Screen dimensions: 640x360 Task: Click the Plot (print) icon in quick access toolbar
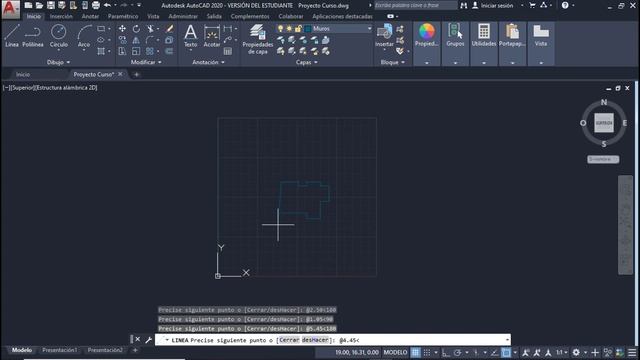point(96,5)
